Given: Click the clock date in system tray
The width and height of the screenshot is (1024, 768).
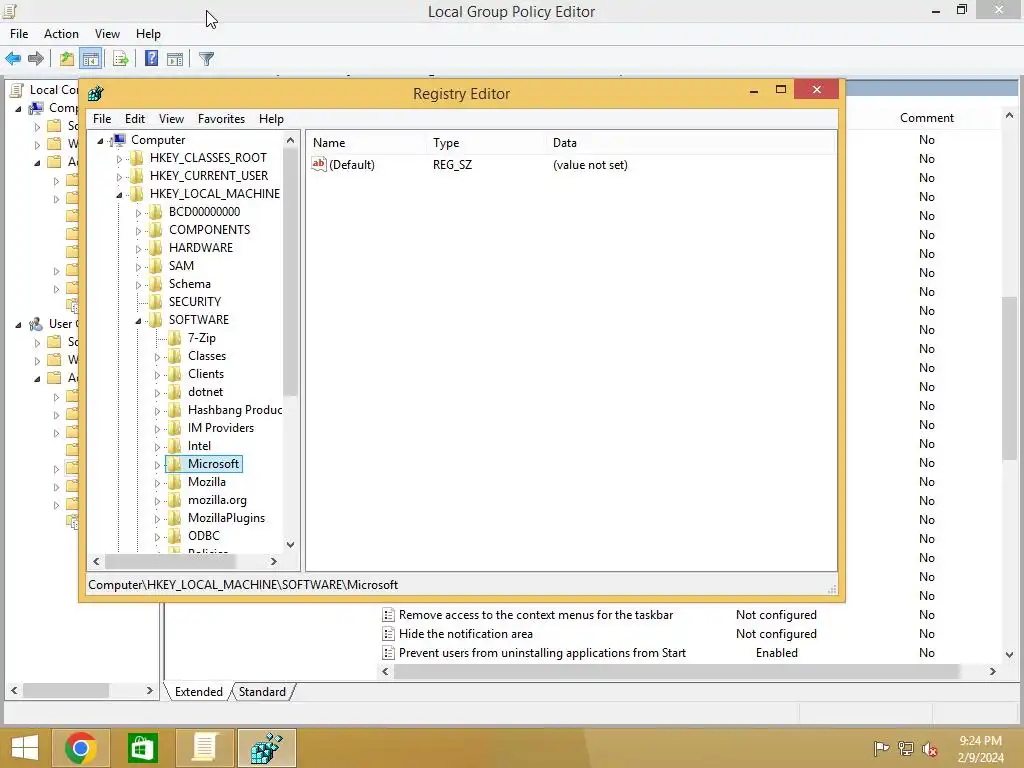Looking at the screenshot, I should (x=980, y=758).
